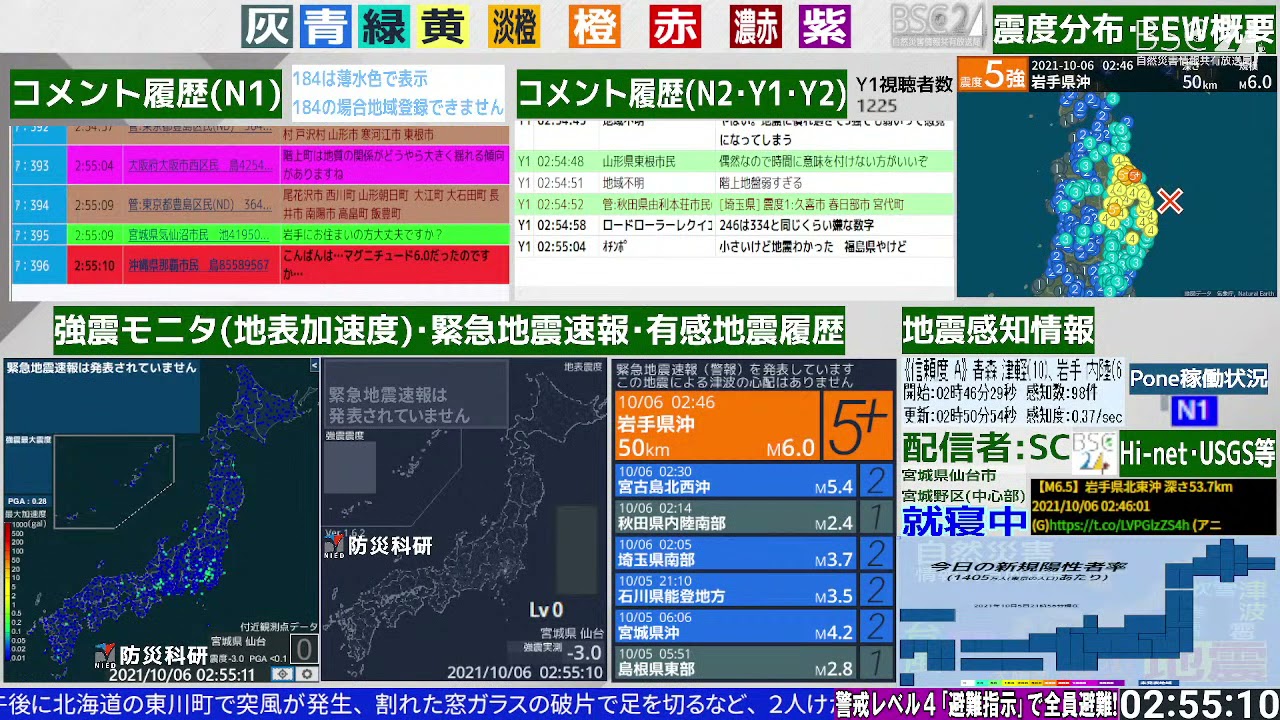Select the 宮古島北西沖 M5.4 history entry
This screenshot has height=720, width=1280.
coord(735,480)
